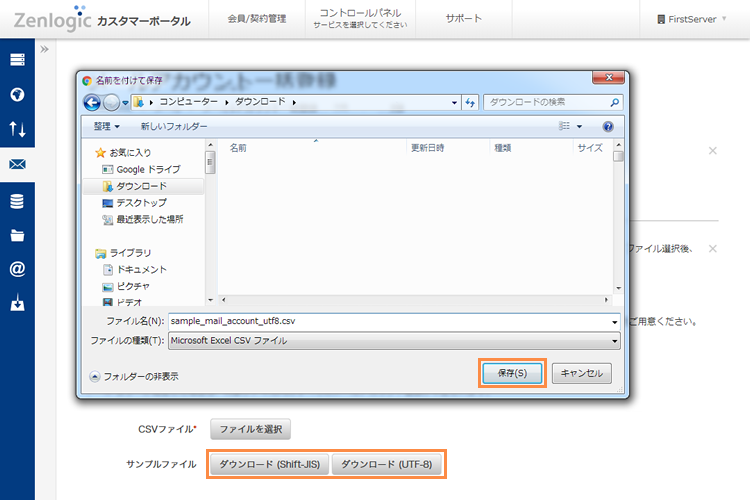
Task: Open the ファイルの種類 dropdown
Action: point(394,341)
